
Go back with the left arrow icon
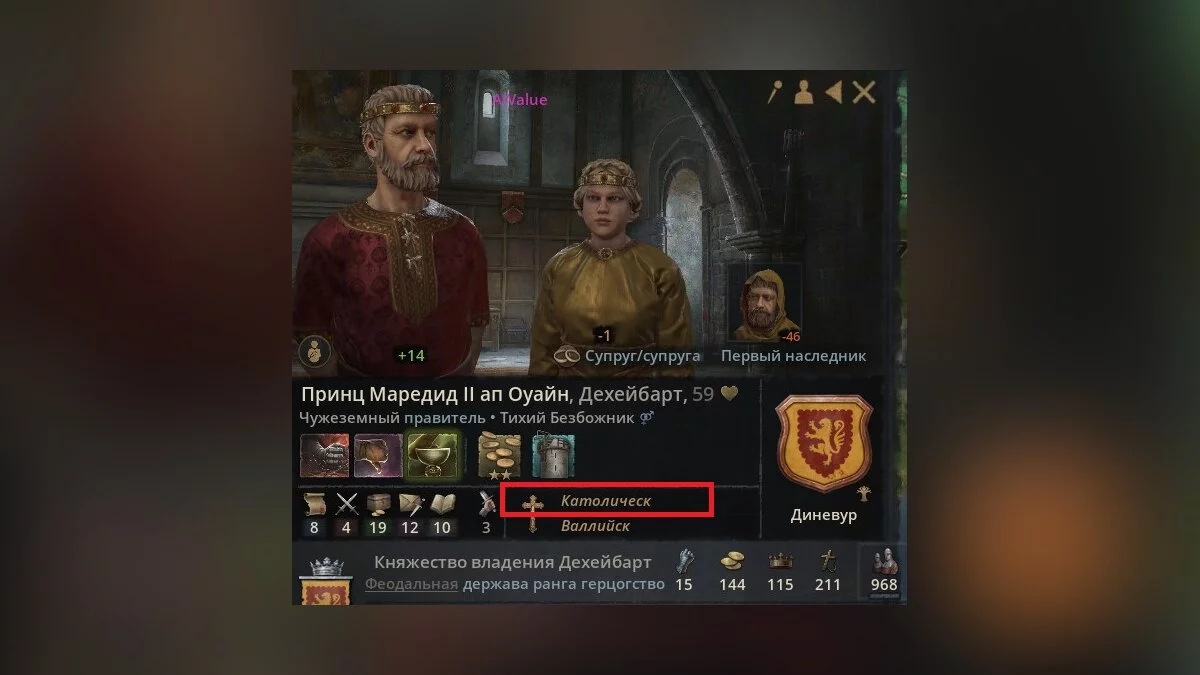833,93
